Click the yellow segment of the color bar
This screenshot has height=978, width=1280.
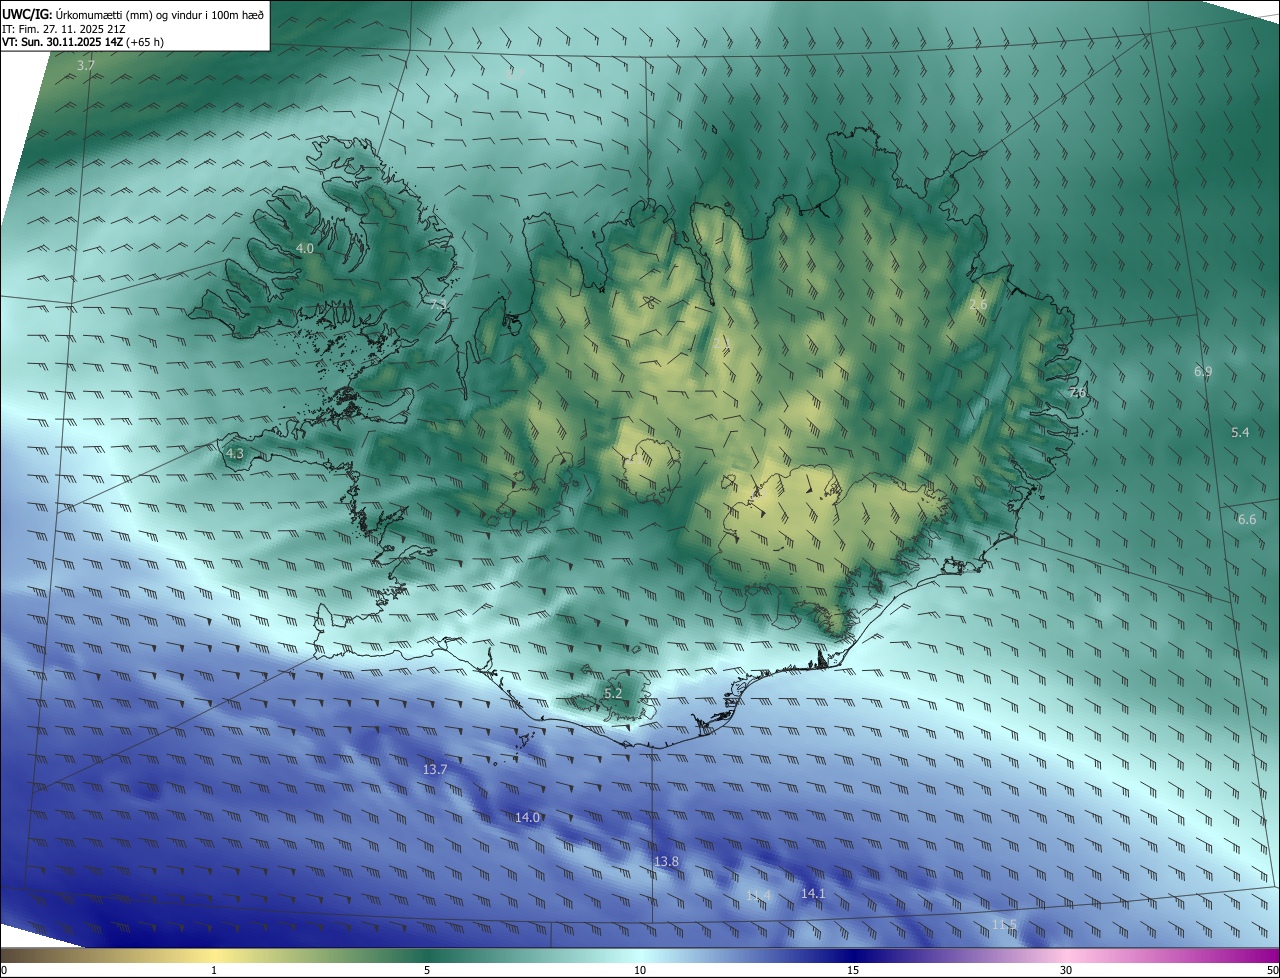click(x=215, y=955)
